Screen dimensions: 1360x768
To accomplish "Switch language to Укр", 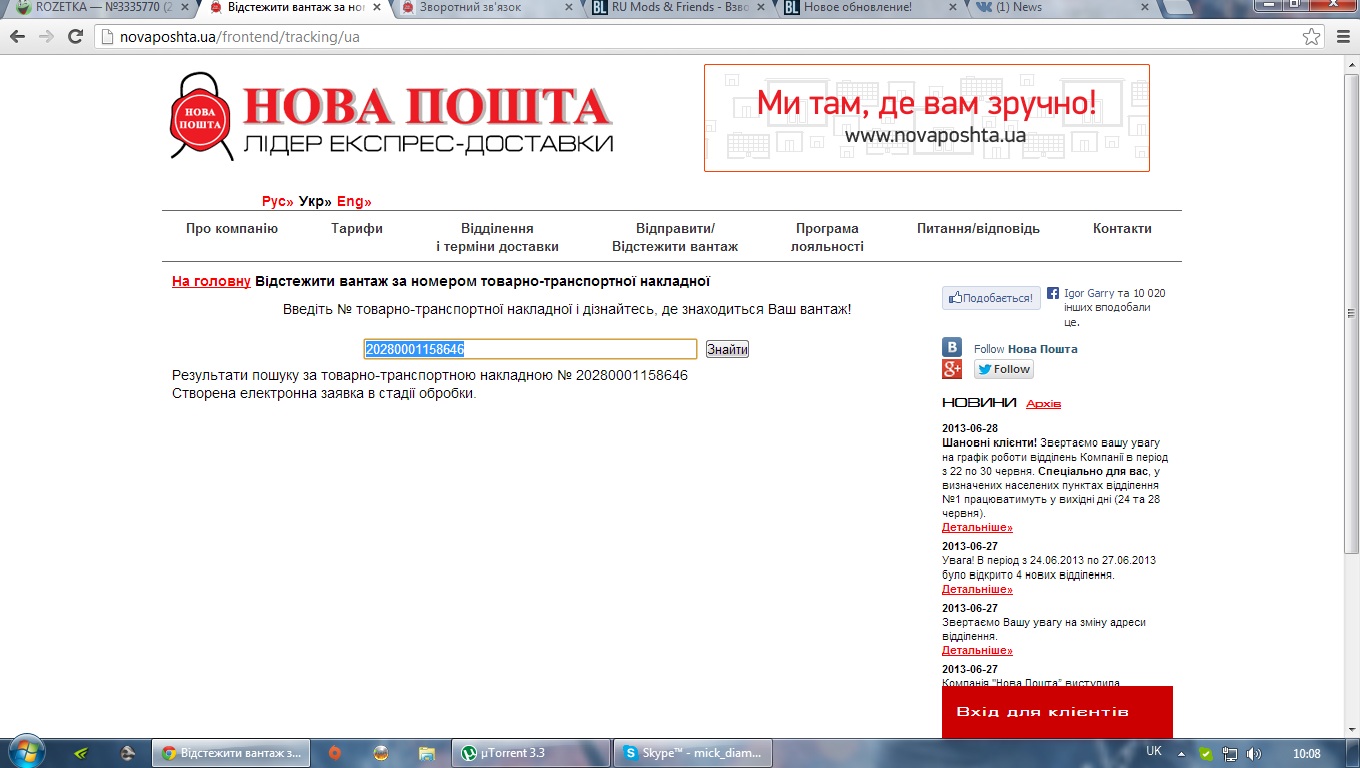I will point(315,201).
